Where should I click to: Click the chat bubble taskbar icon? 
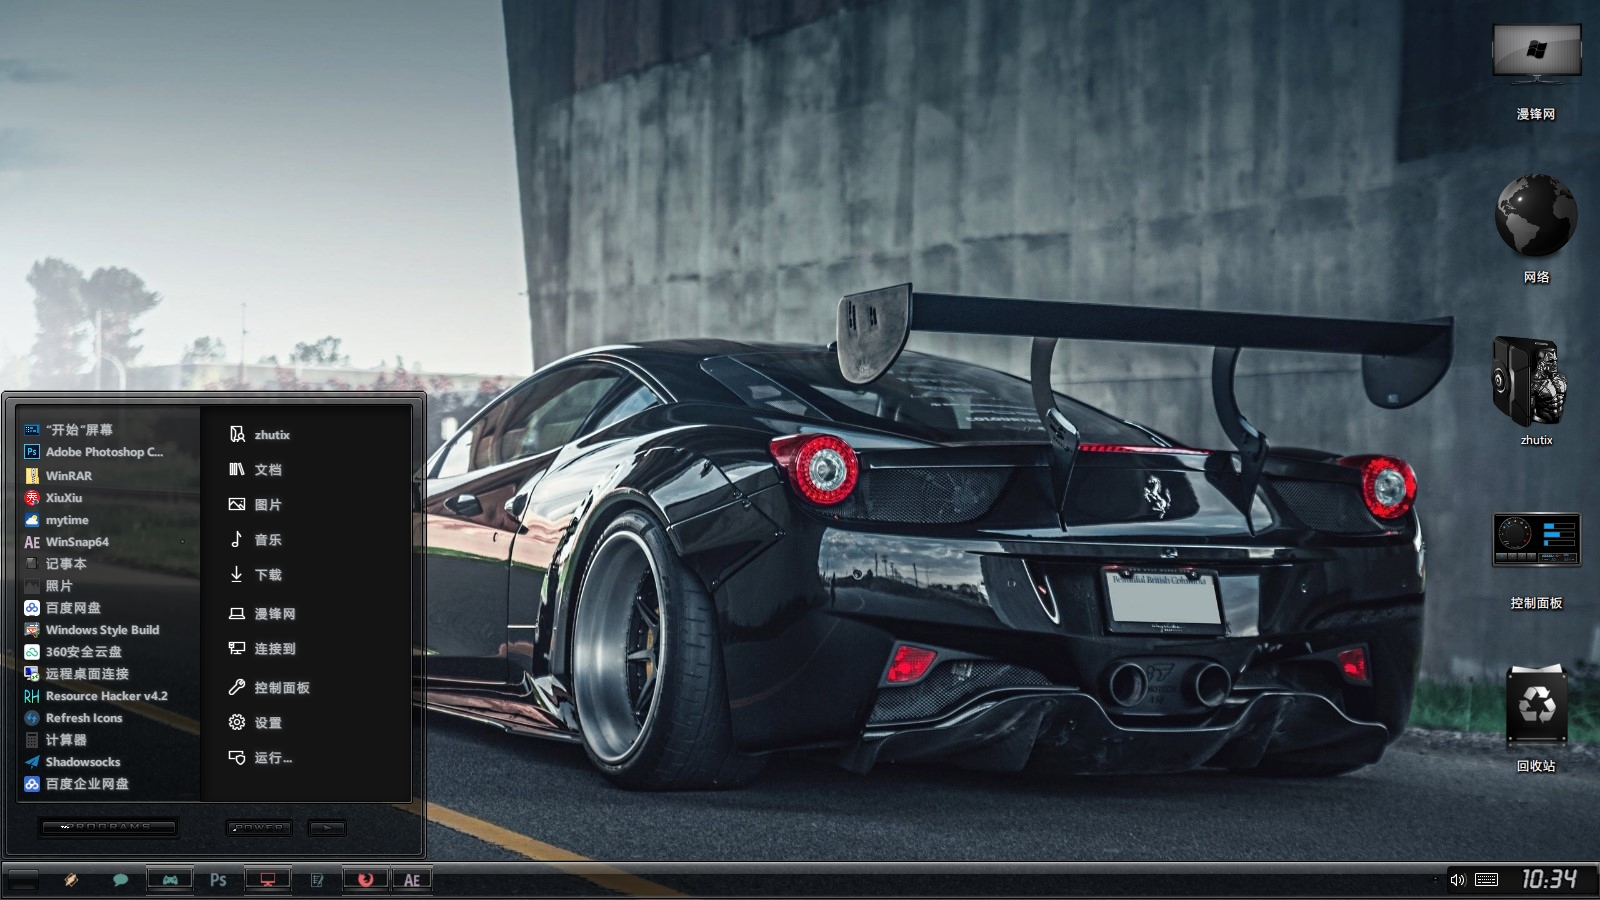click(x=120, y=880)
